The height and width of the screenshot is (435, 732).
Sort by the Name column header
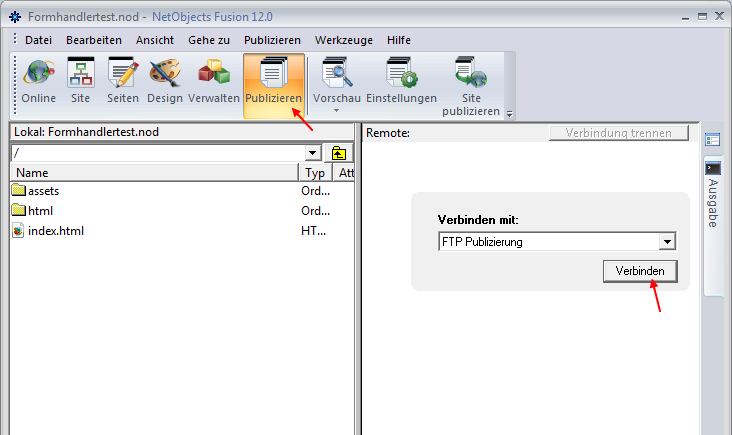tap(154, 173)
